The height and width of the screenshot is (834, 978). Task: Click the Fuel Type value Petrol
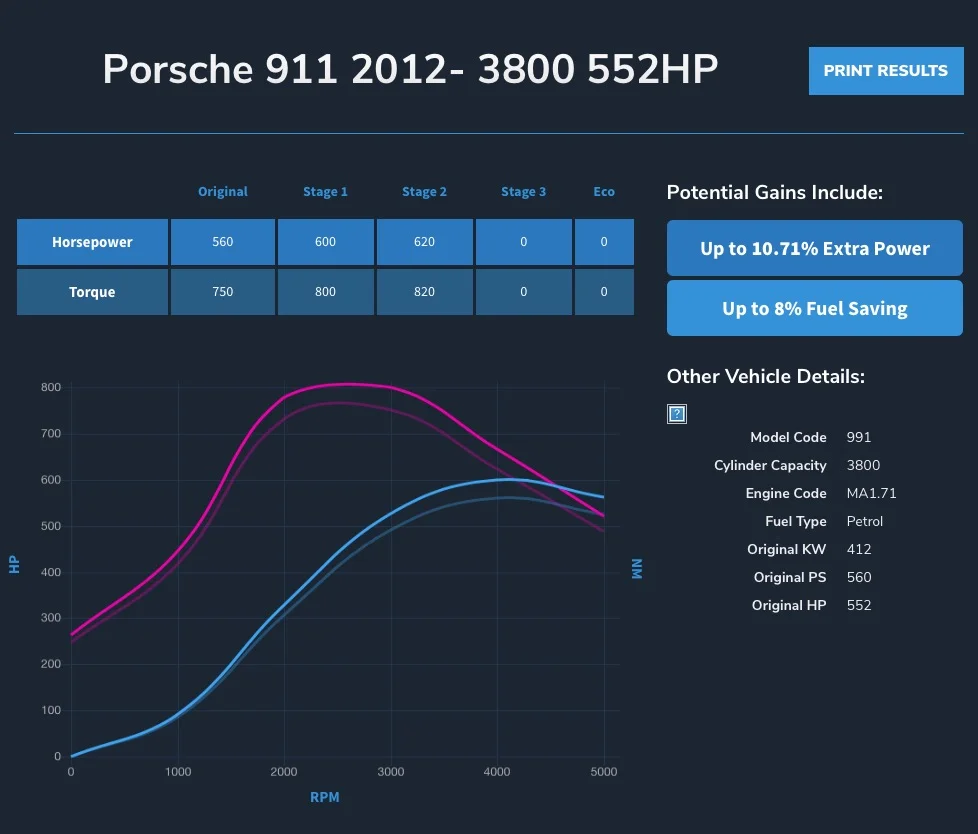(x=864, y=521)
